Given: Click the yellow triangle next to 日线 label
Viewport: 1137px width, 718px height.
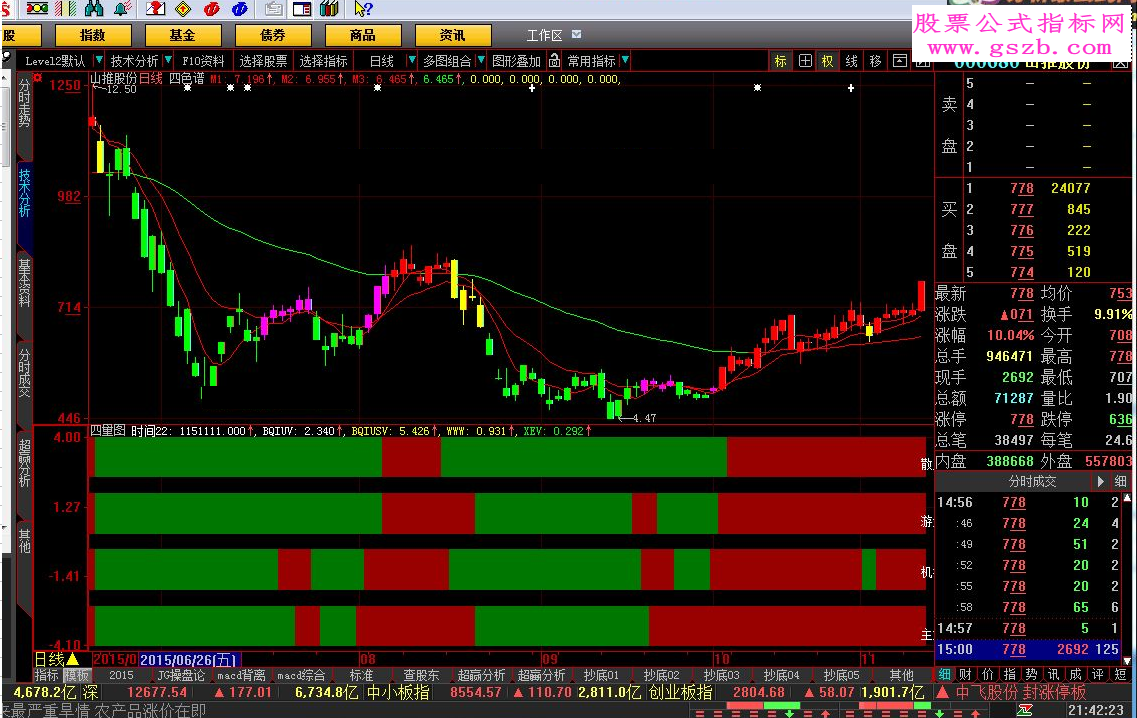Looking at the screenshot, I should [x=73, y=659].
